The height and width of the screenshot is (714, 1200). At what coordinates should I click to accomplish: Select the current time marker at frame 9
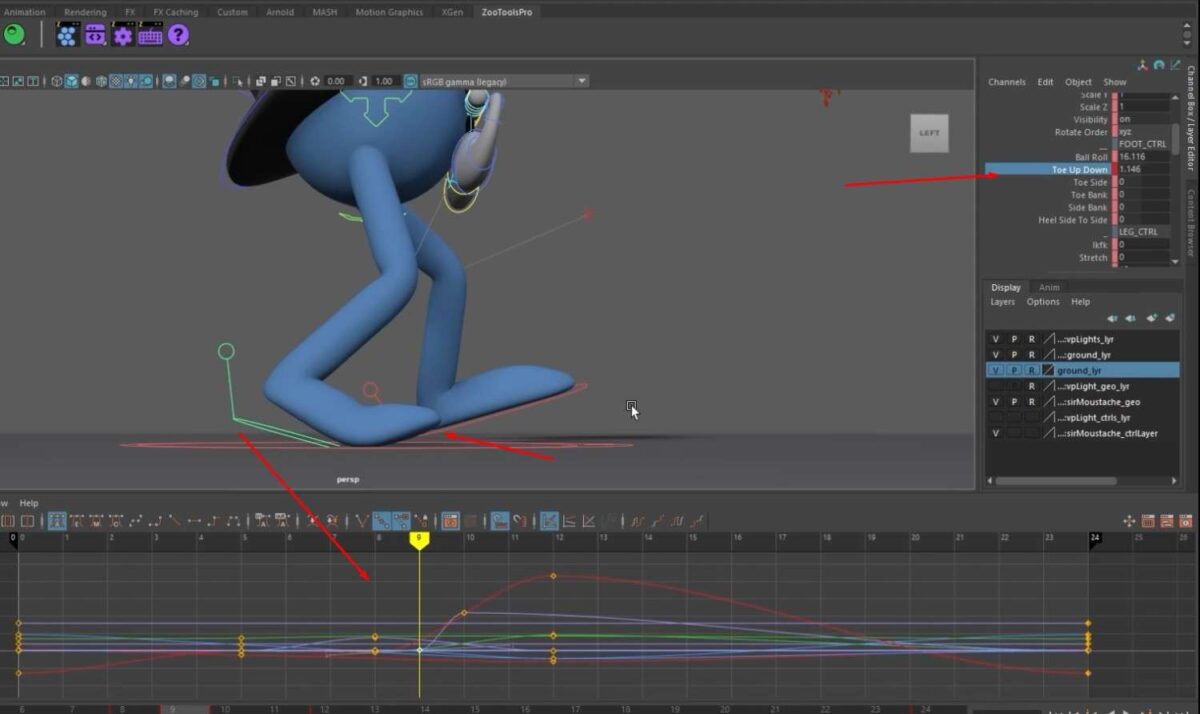pyautogui.click(x=418, y=540)
